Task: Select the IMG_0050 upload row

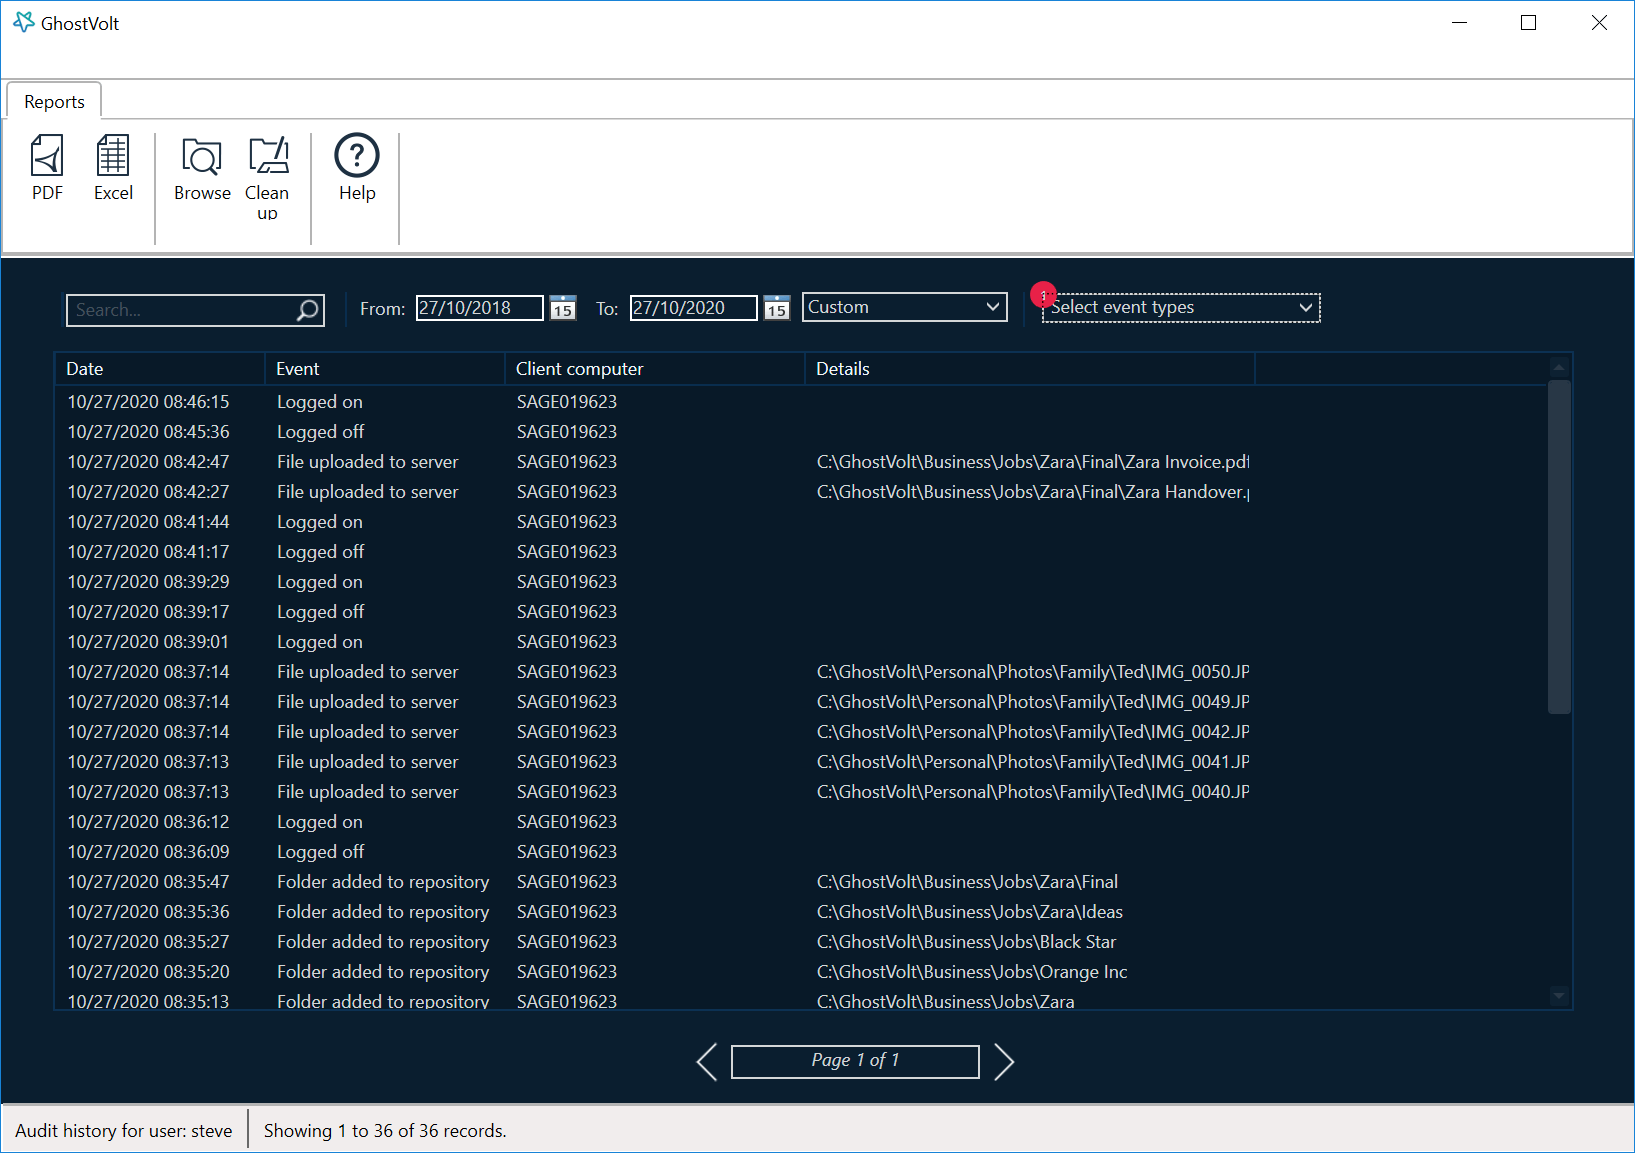Action: coord(800,671)
